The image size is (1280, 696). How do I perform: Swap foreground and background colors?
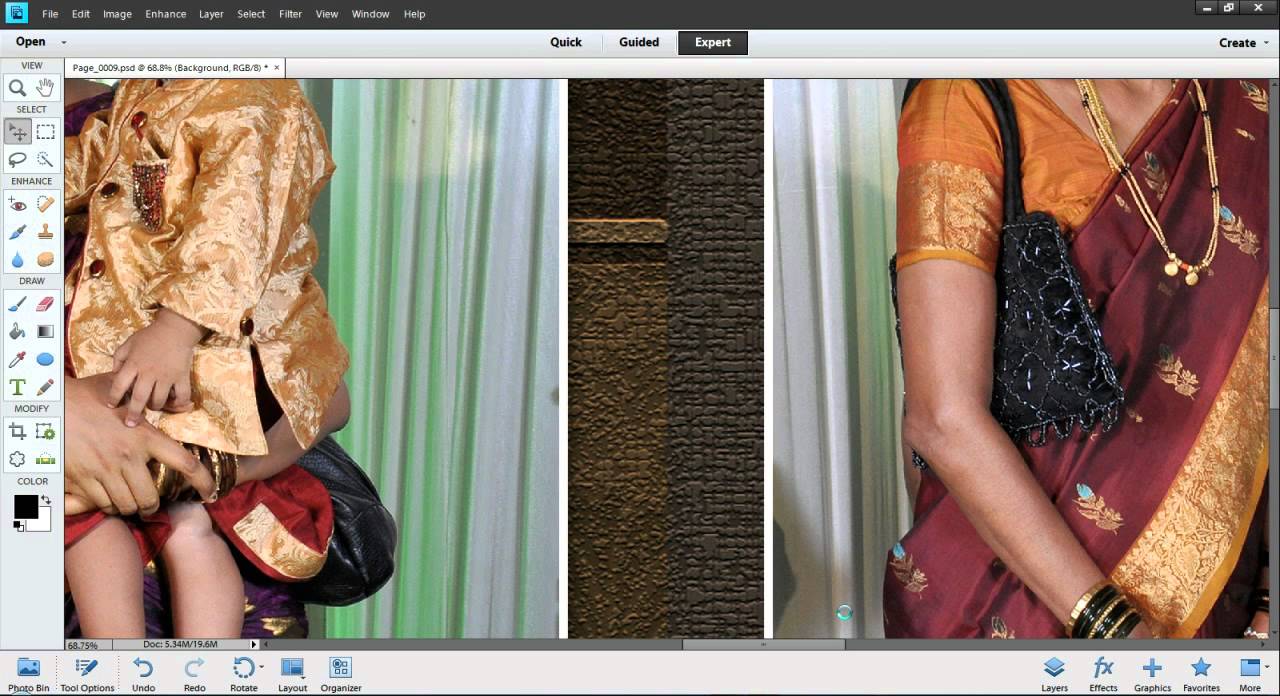pyautogui.click(x=44, y=500)
